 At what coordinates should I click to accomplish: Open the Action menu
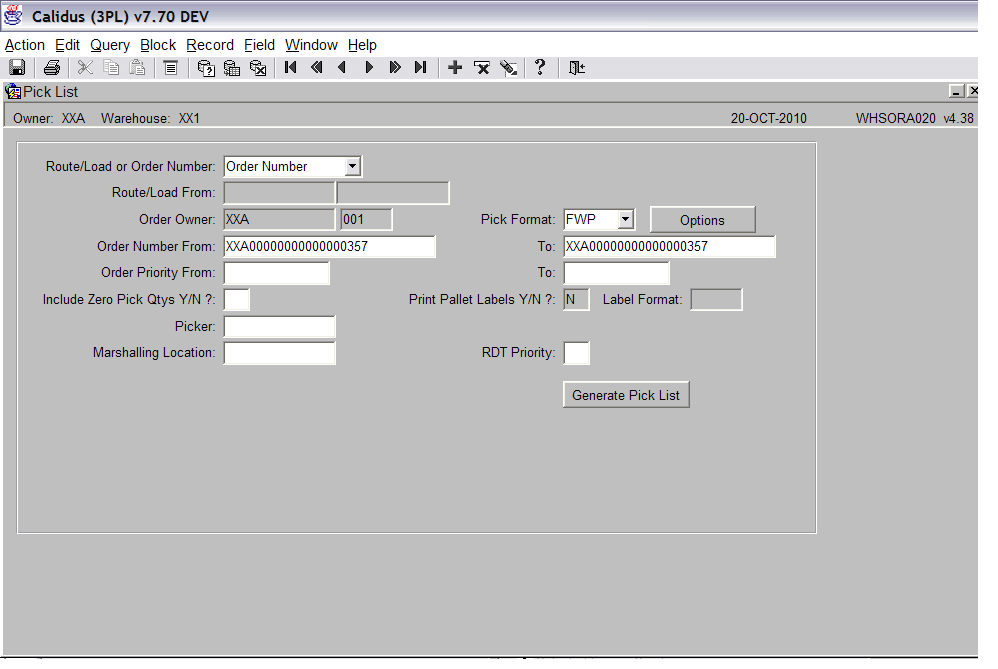pos(25,45)
